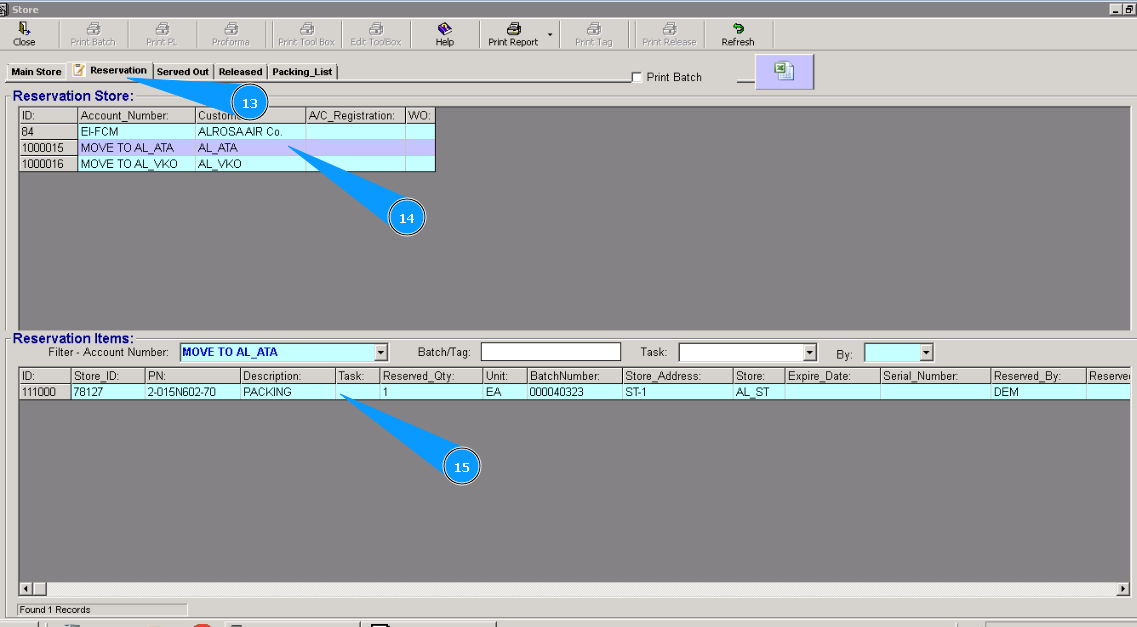Viewport: 1137px width, 627px height.
Task: Click the Serial_Number column header
Action: (x=935, y=376)
